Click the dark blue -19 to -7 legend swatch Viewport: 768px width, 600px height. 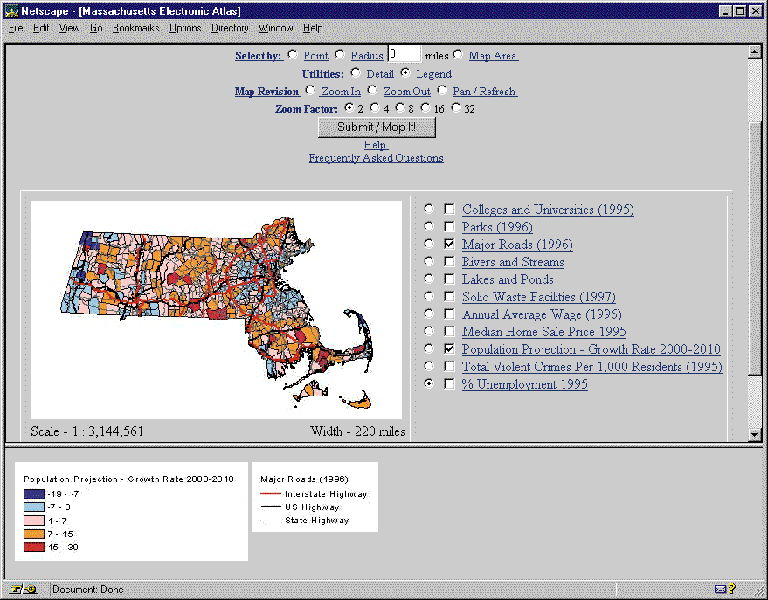(35, 494)
